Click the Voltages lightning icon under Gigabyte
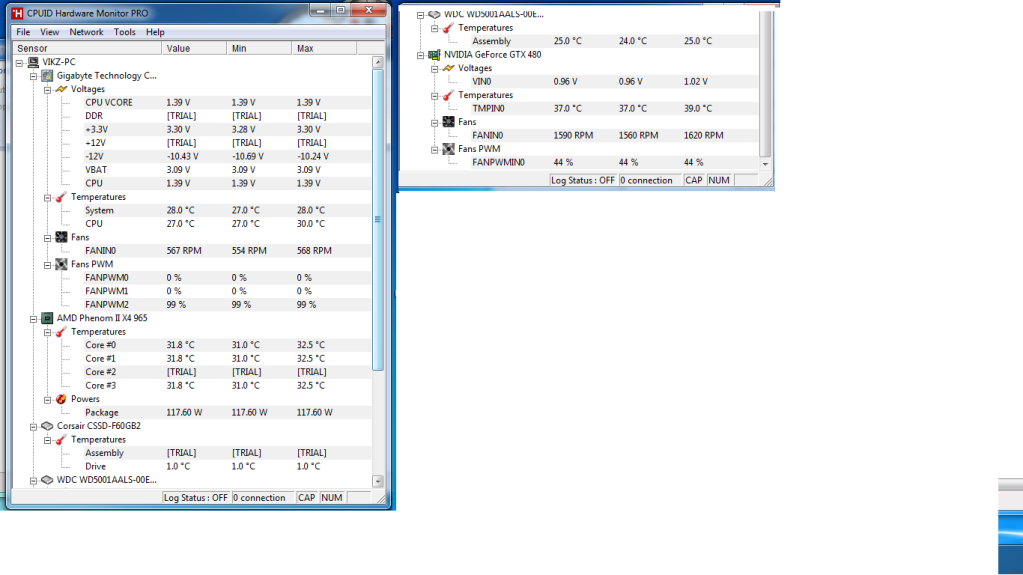The width and height of the screenshot is (1023, 575). 61,89
